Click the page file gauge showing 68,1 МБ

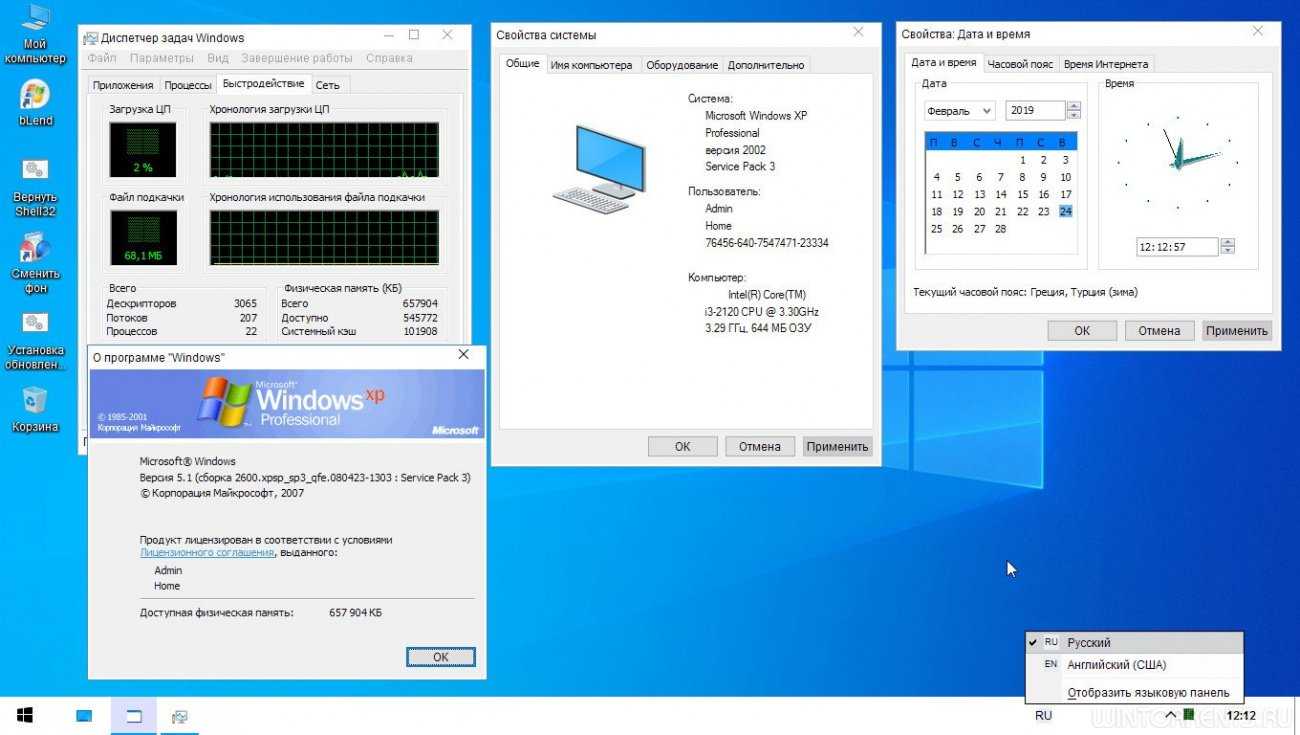(142, 238)
